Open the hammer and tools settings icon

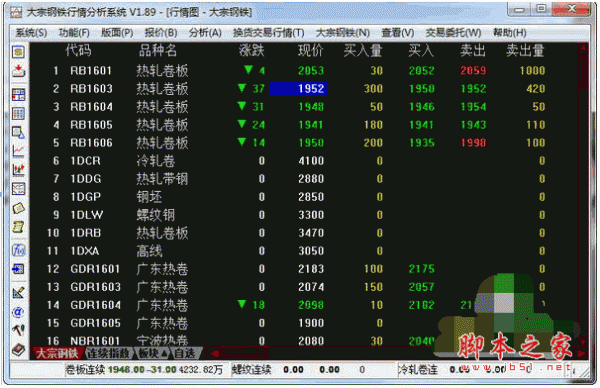[18, 330]
